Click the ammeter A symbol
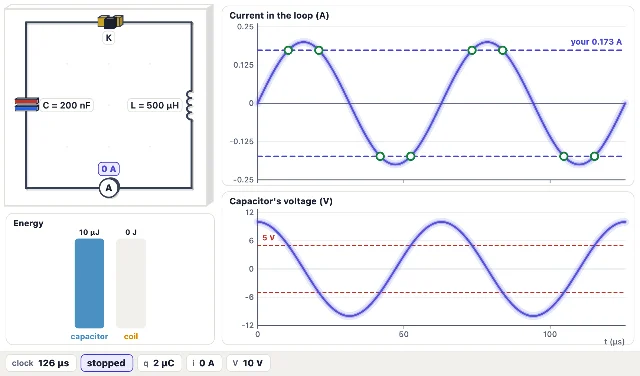 109,188
